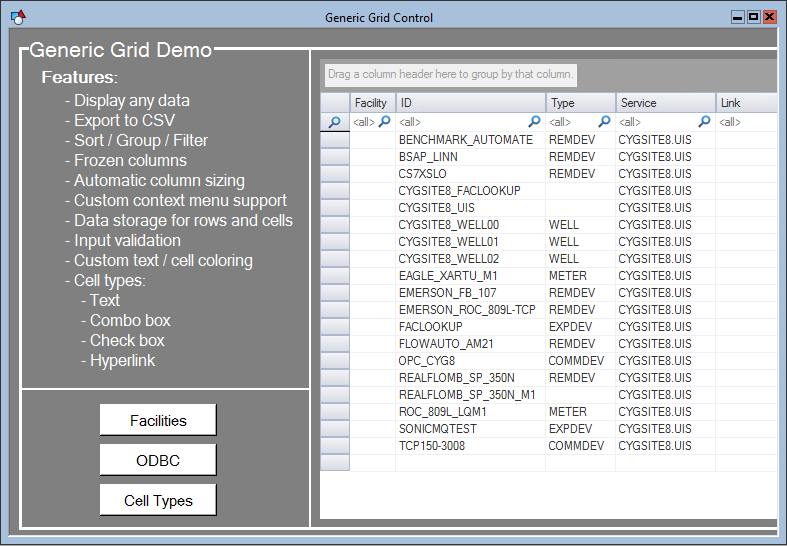Select the EMERSON_ROC_809L-TCP cell
Screen dimensions: 787x546
(470, 310)
